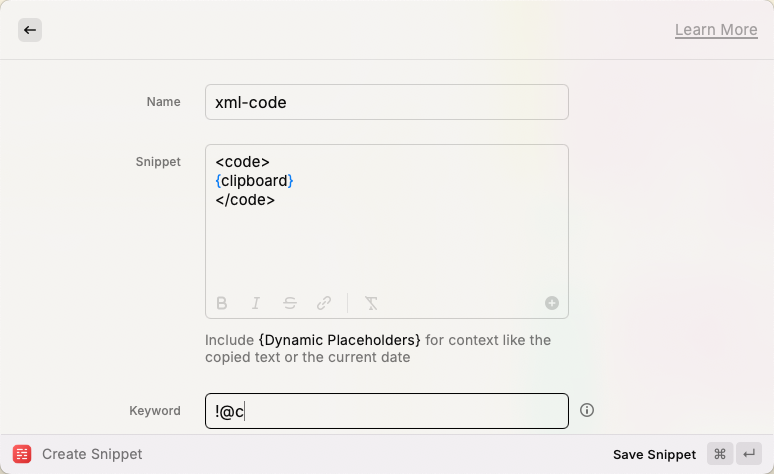
Task: Click the {Dynamic Placeholders} help text
Action: [x=340, y=340]
